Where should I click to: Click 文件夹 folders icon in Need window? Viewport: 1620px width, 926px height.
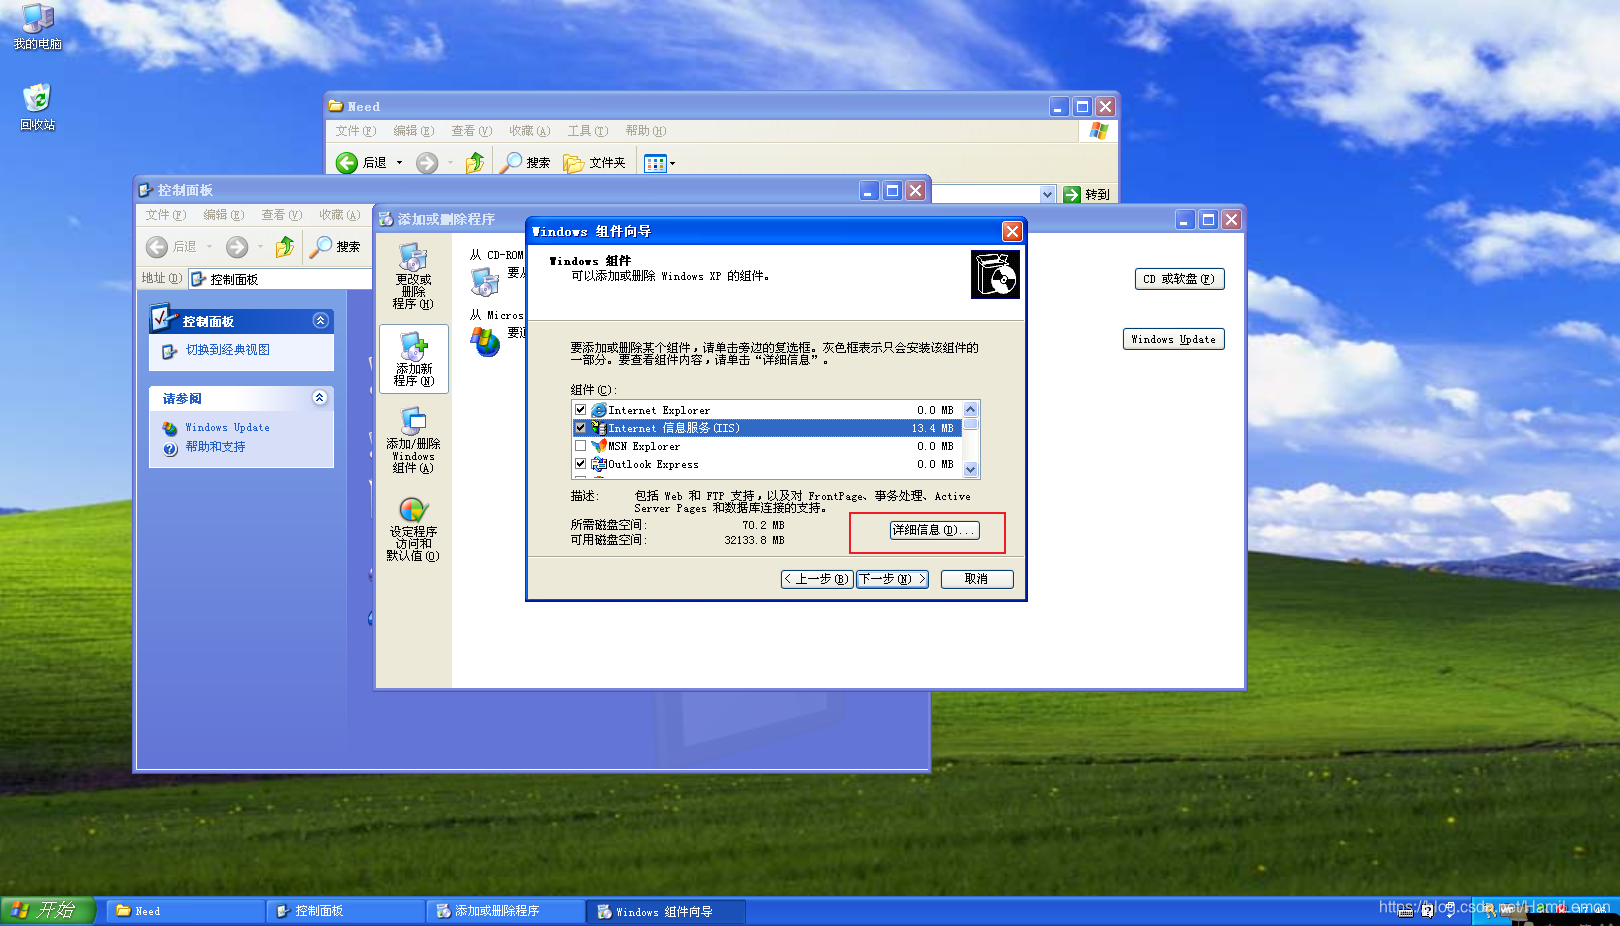pyautogui.click(x=574, y=162)
